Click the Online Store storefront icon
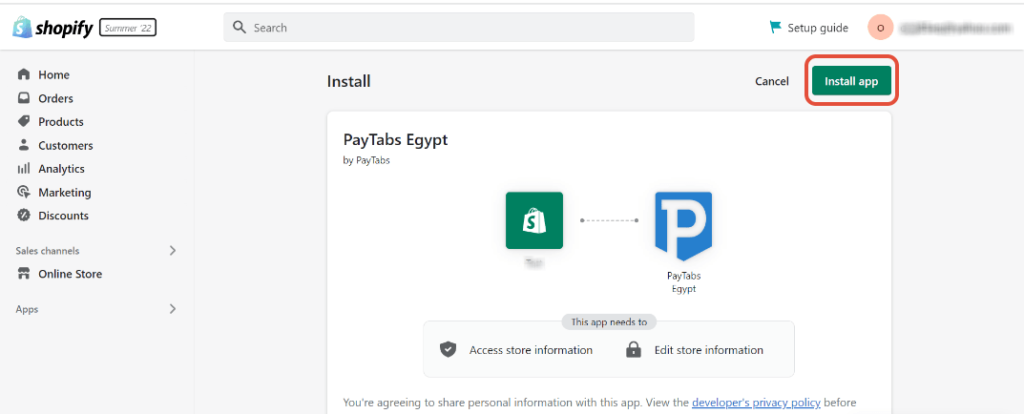 pos(24,274)
